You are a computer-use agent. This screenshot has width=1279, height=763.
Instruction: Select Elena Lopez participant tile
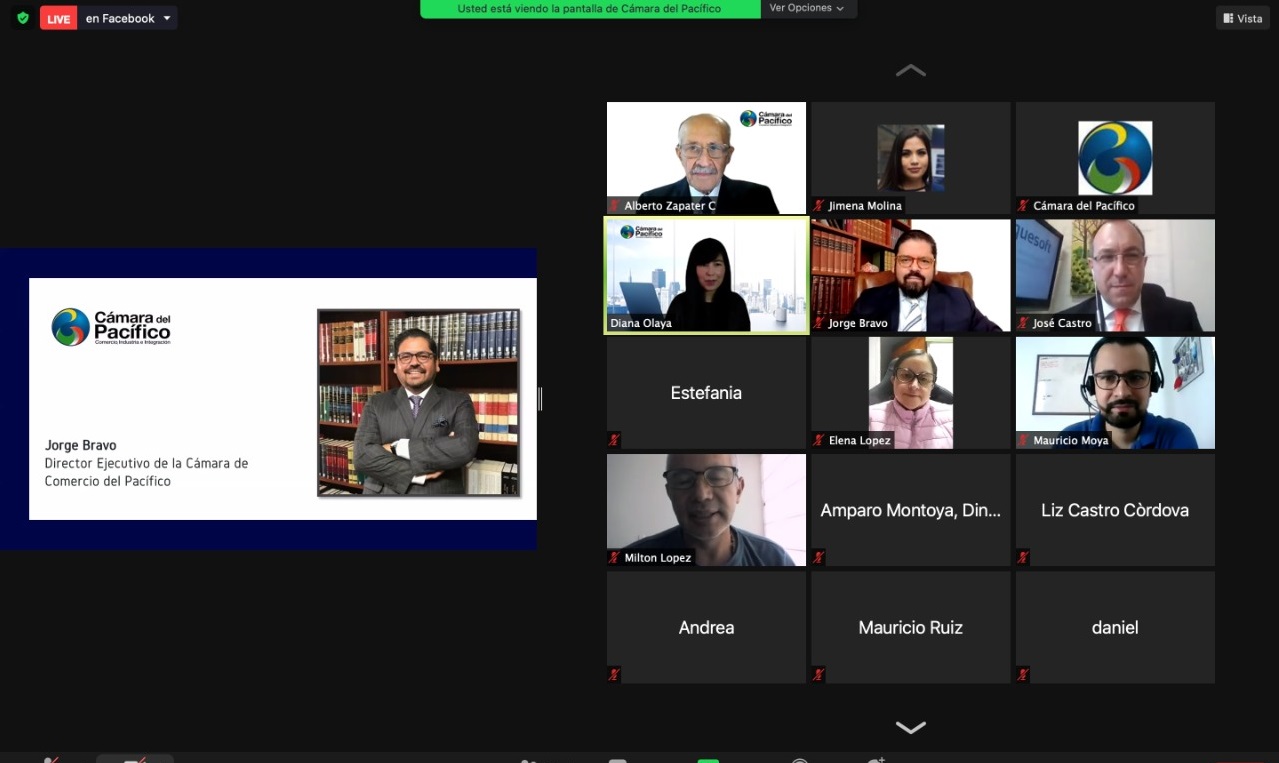tap(910, 393)
